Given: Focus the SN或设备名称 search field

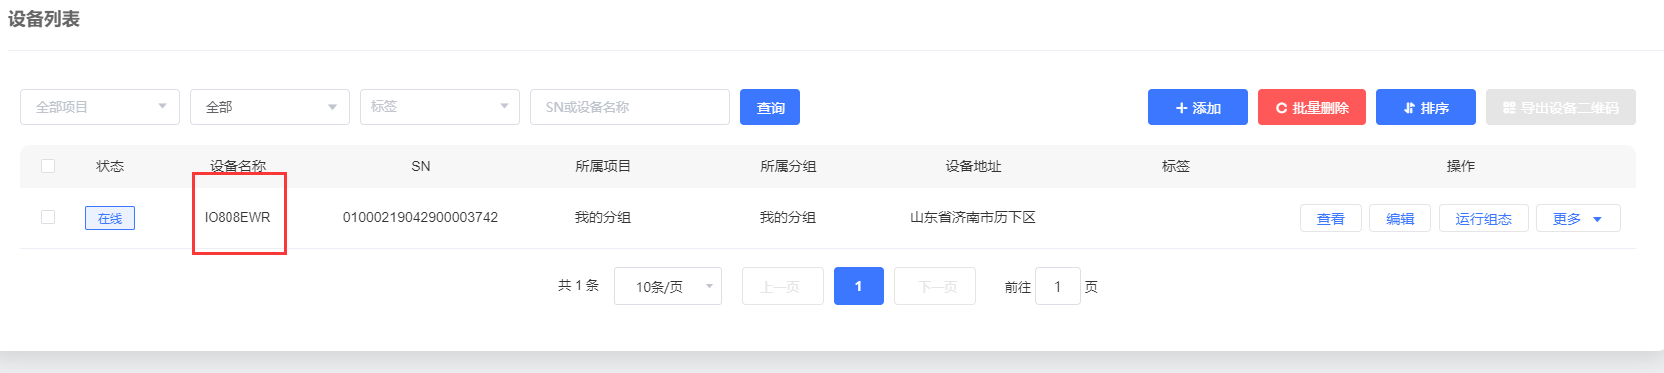Looking at the screenshot, I should 630,107.
